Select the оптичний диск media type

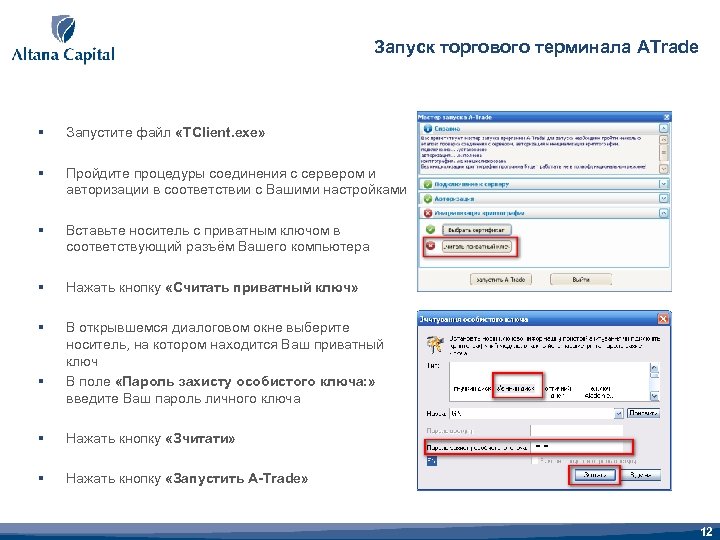557,391
